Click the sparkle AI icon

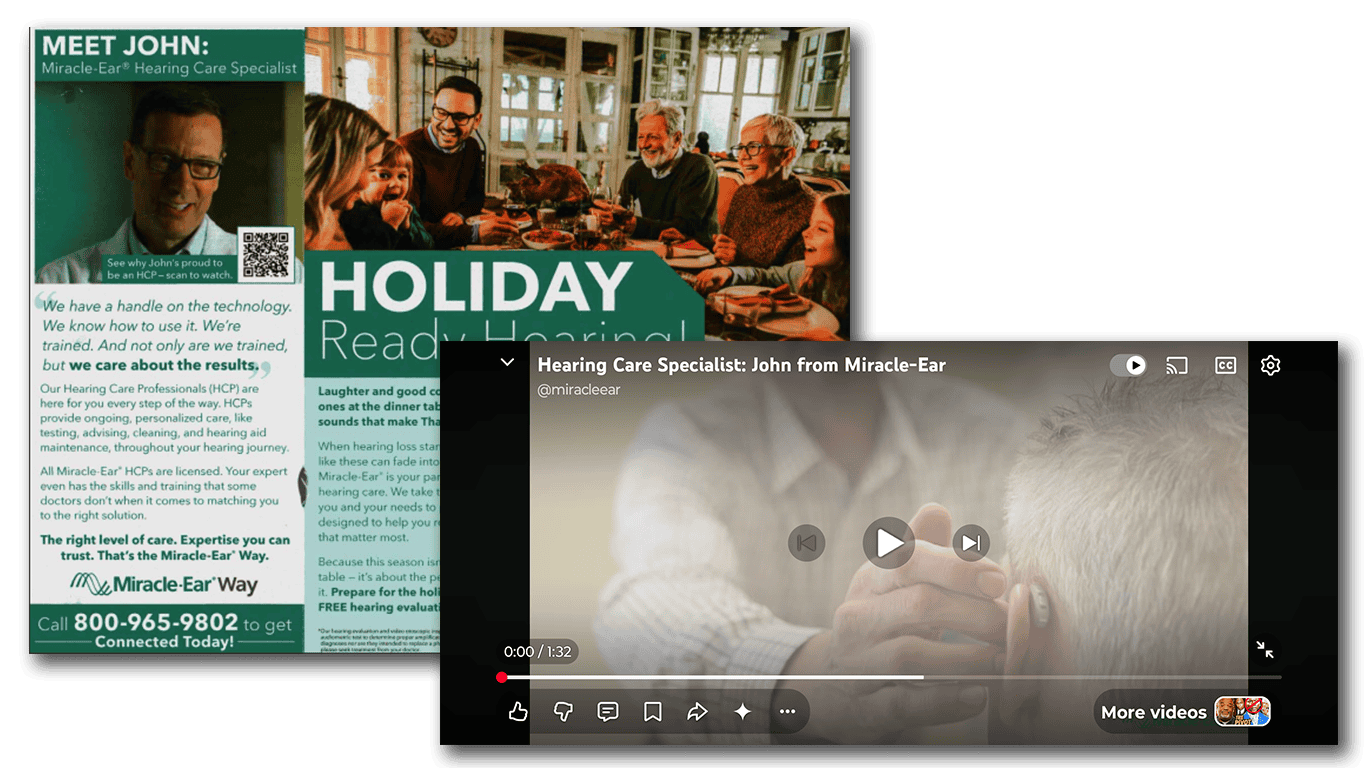pos(742,712)
